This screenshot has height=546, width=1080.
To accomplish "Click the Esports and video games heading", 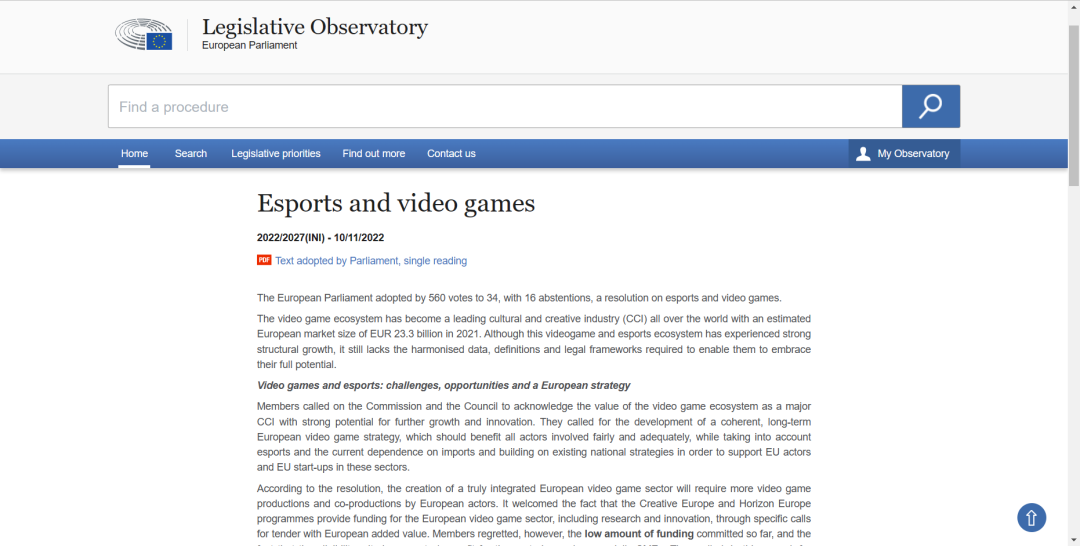I will coord(396,203).
